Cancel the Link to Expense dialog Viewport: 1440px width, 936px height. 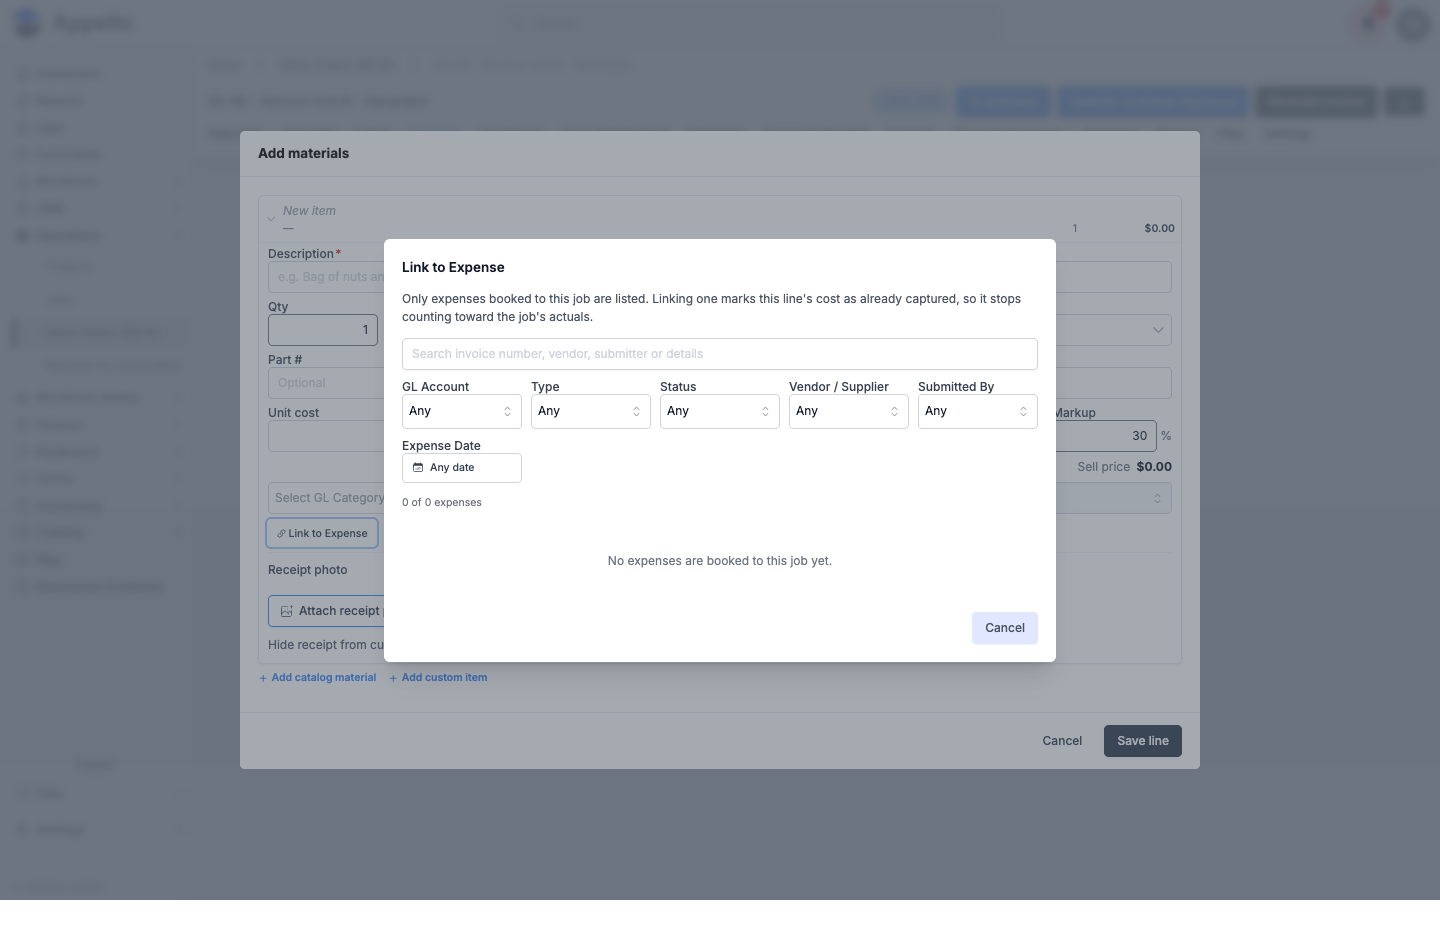[x=1004, y=628]
